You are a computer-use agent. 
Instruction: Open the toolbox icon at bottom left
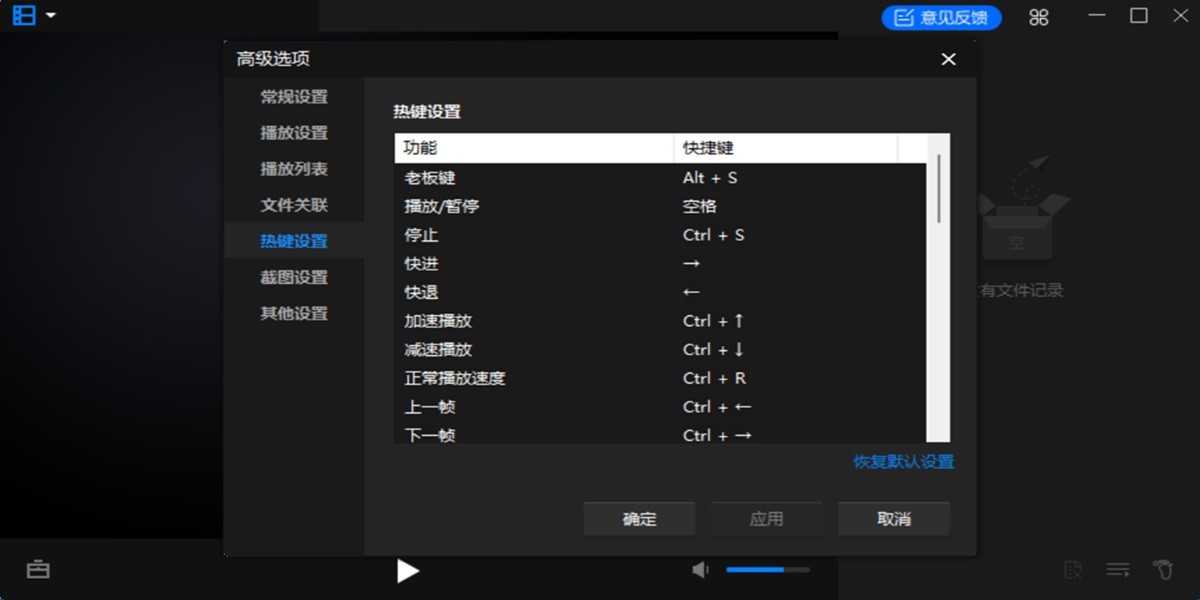coord(38,569)
